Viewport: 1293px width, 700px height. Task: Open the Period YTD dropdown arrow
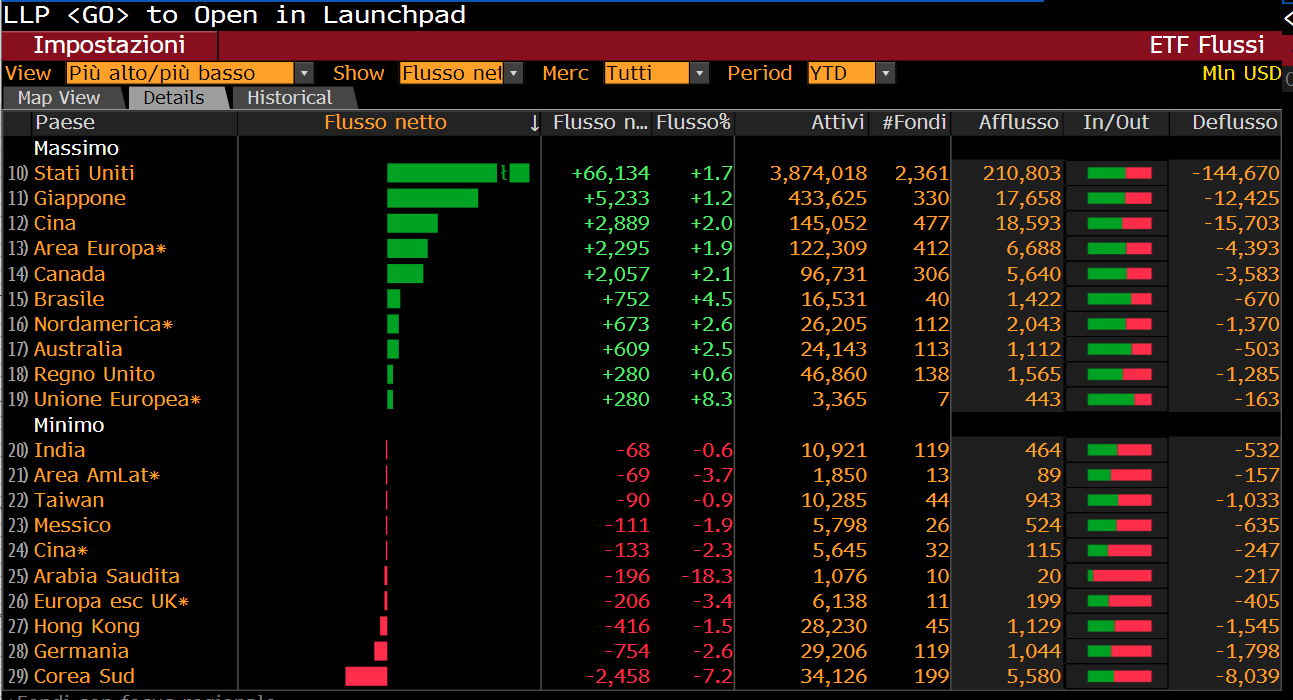(886, 73)
